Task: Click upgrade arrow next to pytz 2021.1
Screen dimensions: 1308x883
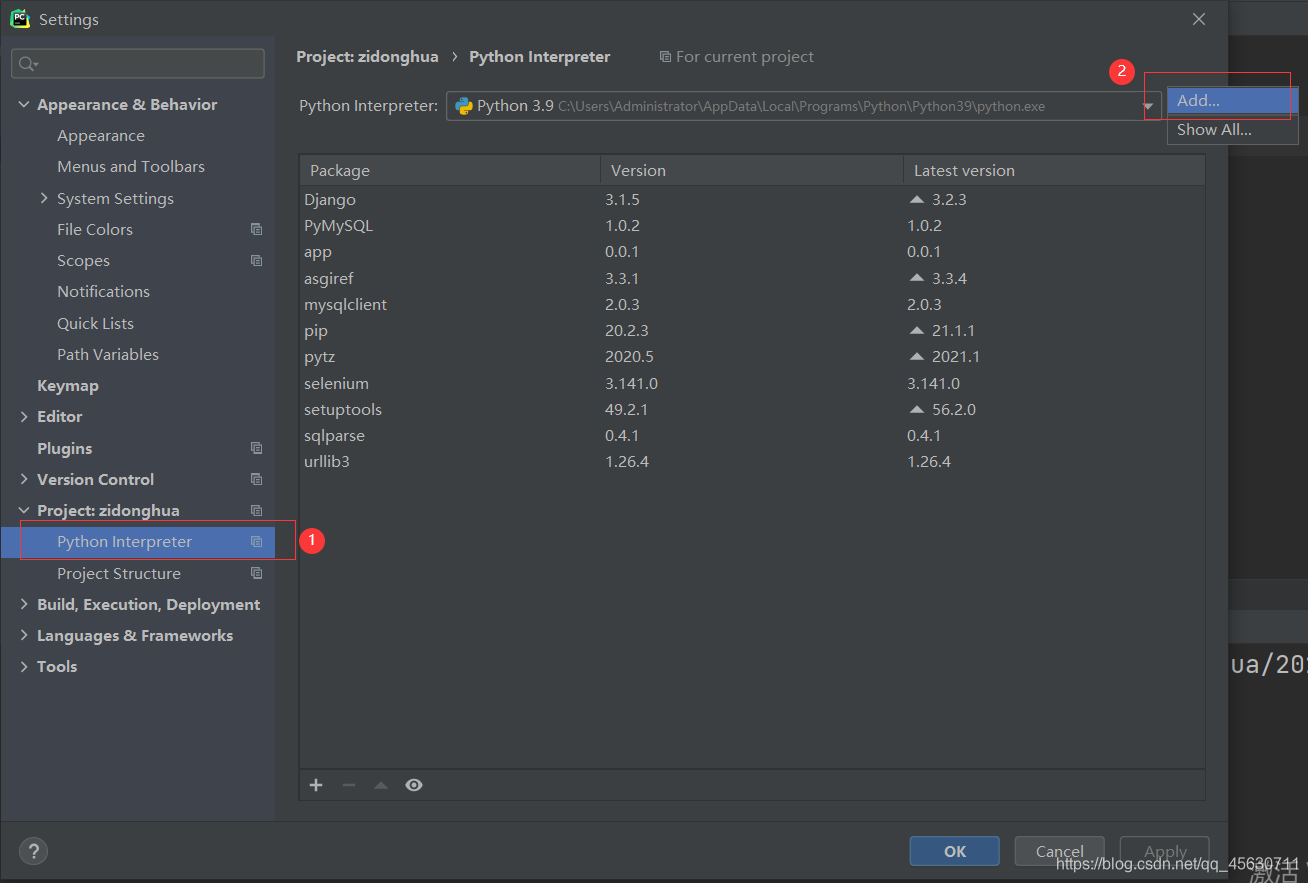Action: 917,356
